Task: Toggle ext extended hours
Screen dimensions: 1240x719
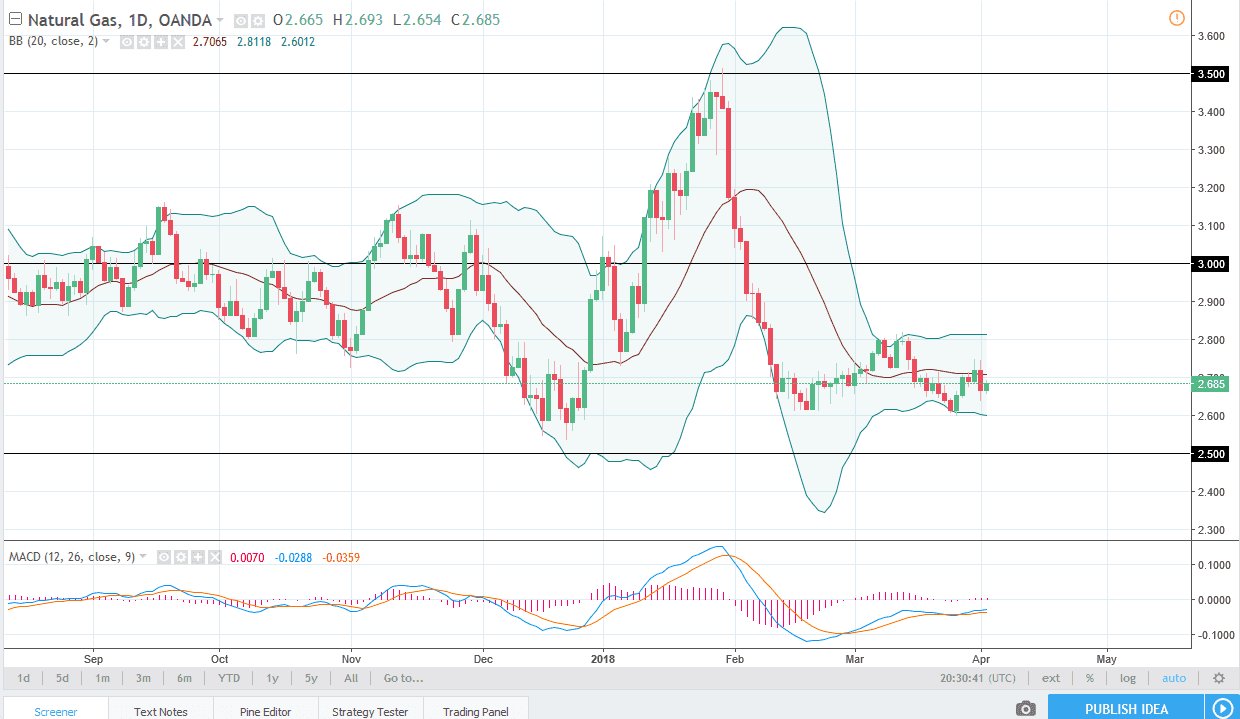Action: coord(1051,678)
